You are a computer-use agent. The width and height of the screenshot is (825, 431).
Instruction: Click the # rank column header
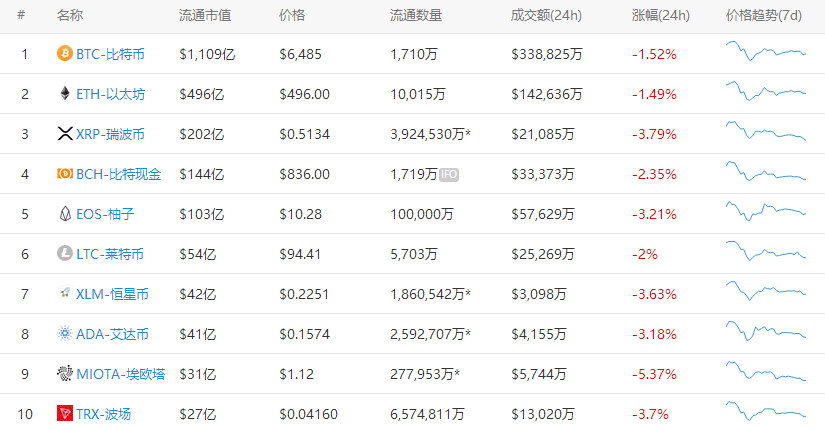pos(21,15)
